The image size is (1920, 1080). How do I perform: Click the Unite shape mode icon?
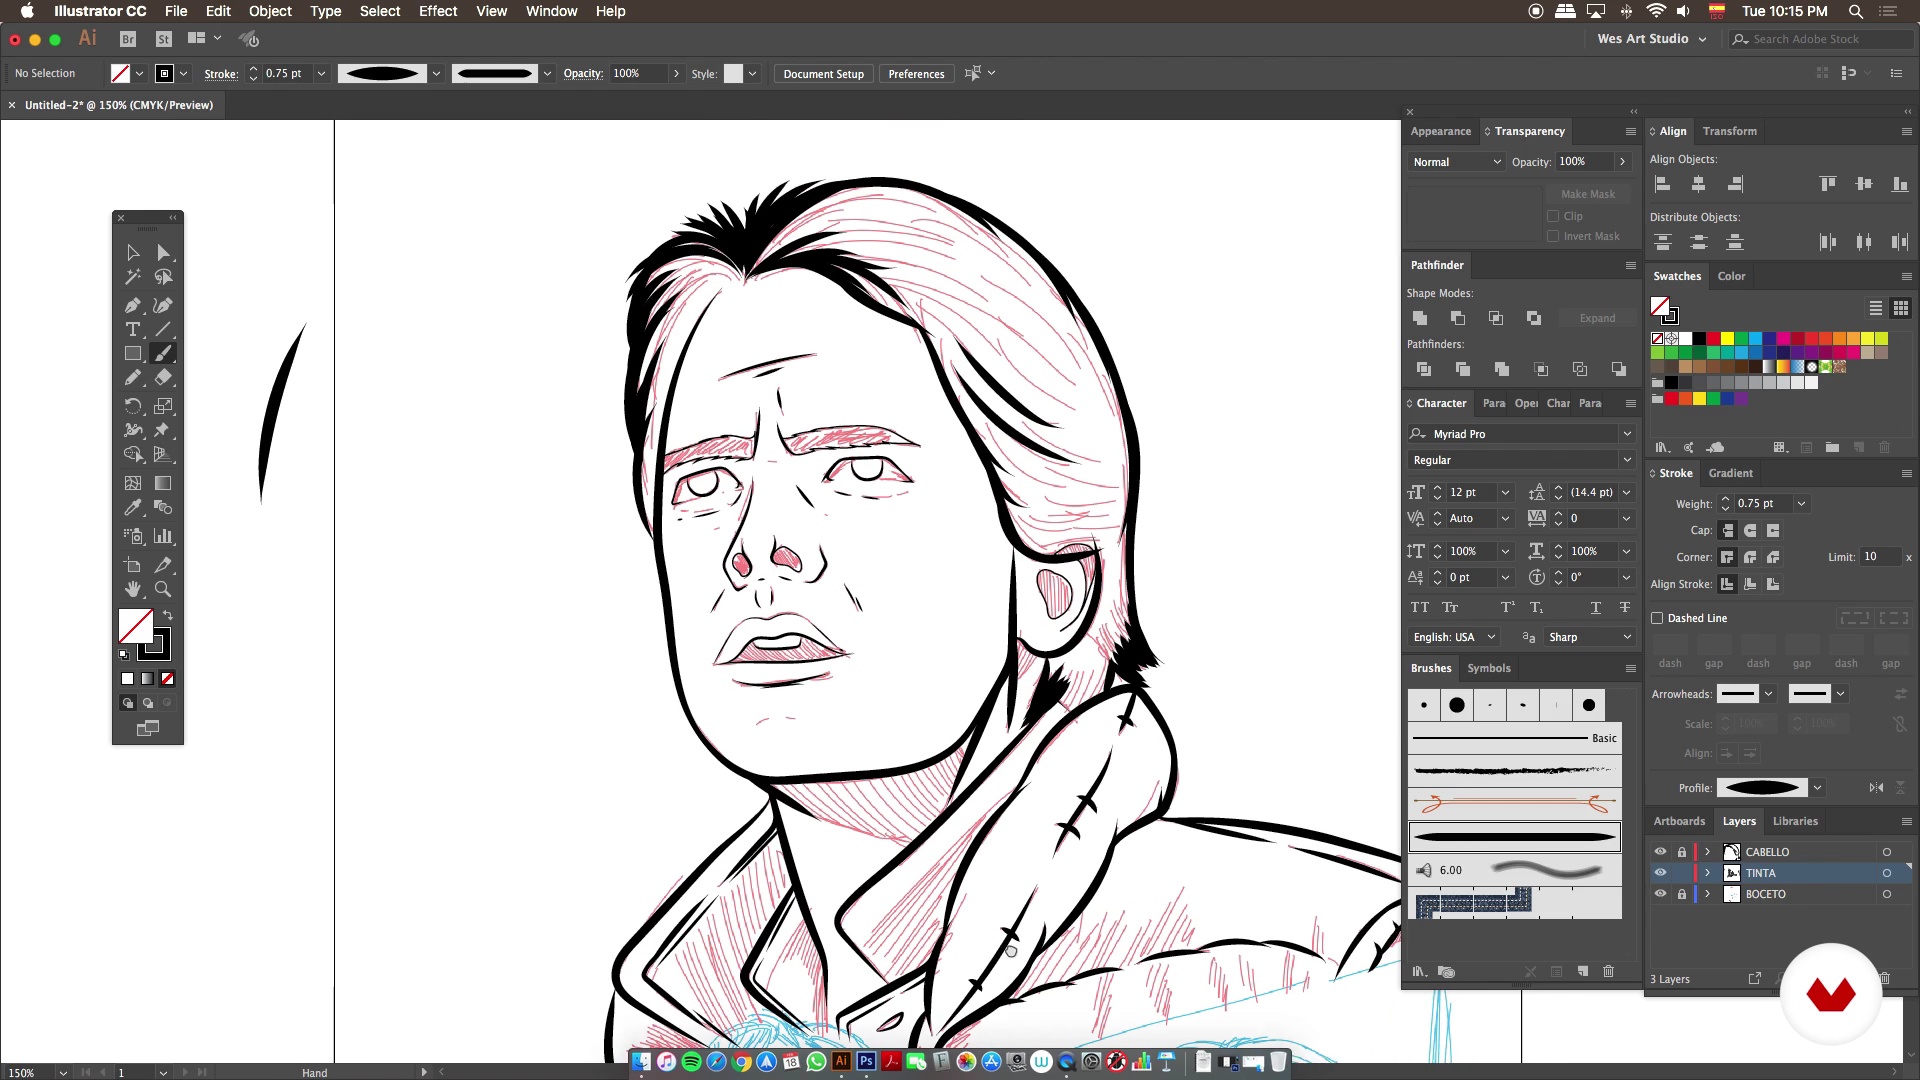click(1420, 318)
